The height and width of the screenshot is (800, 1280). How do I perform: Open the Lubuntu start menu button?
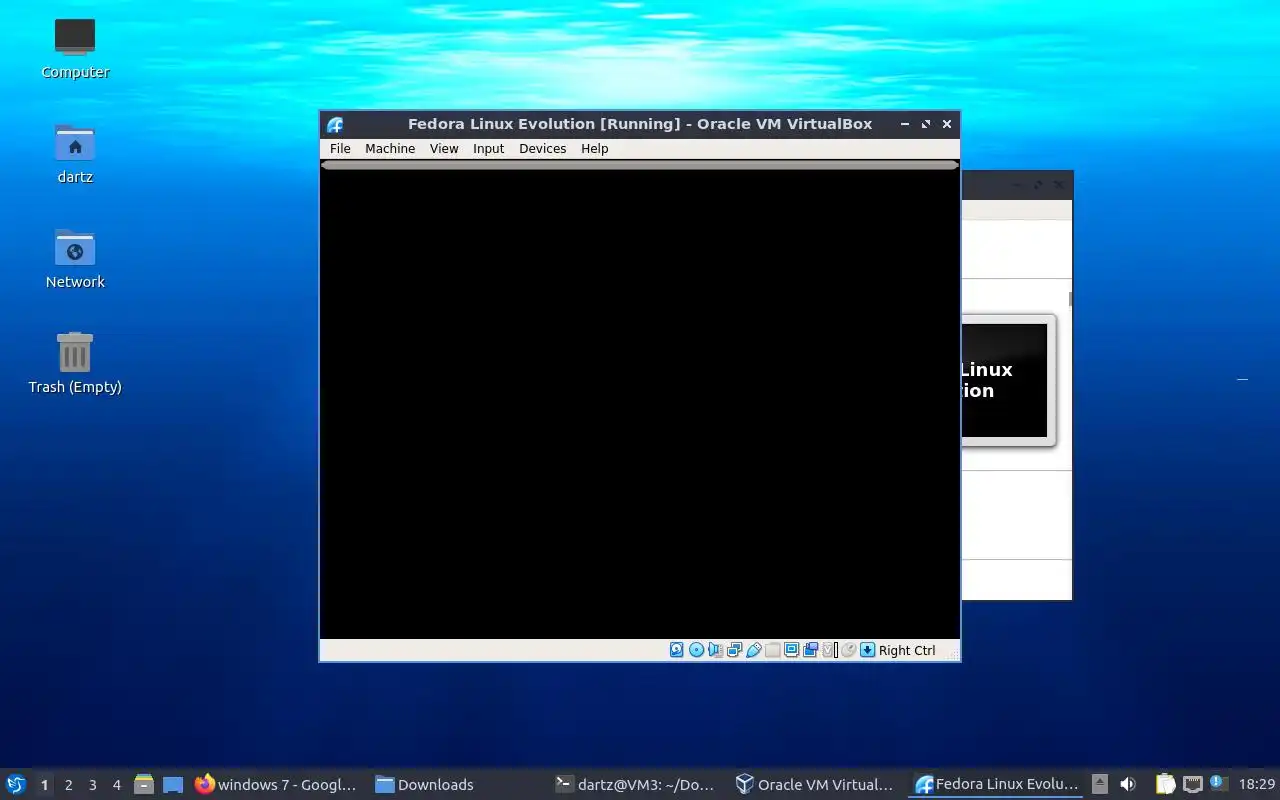(x=15, y=784)
